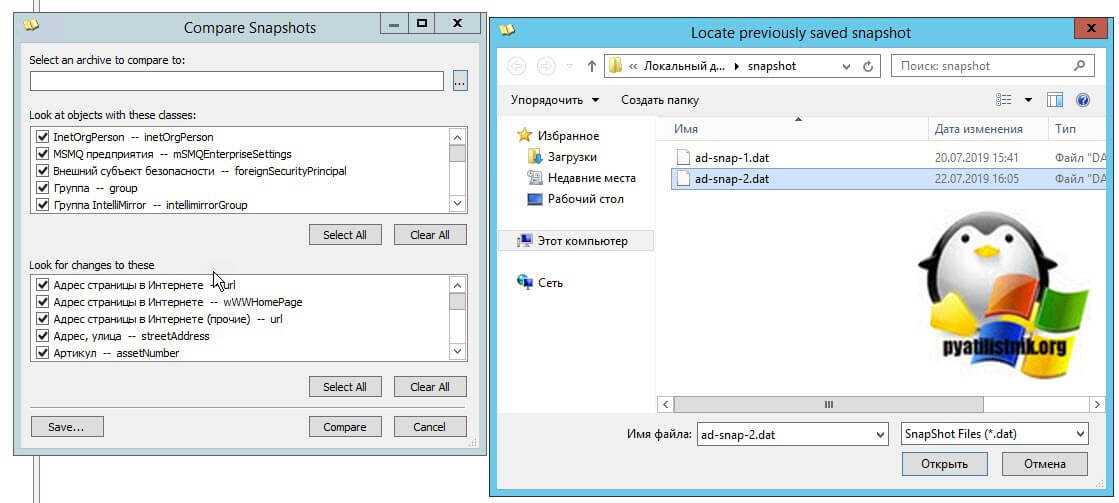Open the Имя файла combo box dropdown
The image size is (1119, 503).
pyautogui.click(x=879, y=433)
